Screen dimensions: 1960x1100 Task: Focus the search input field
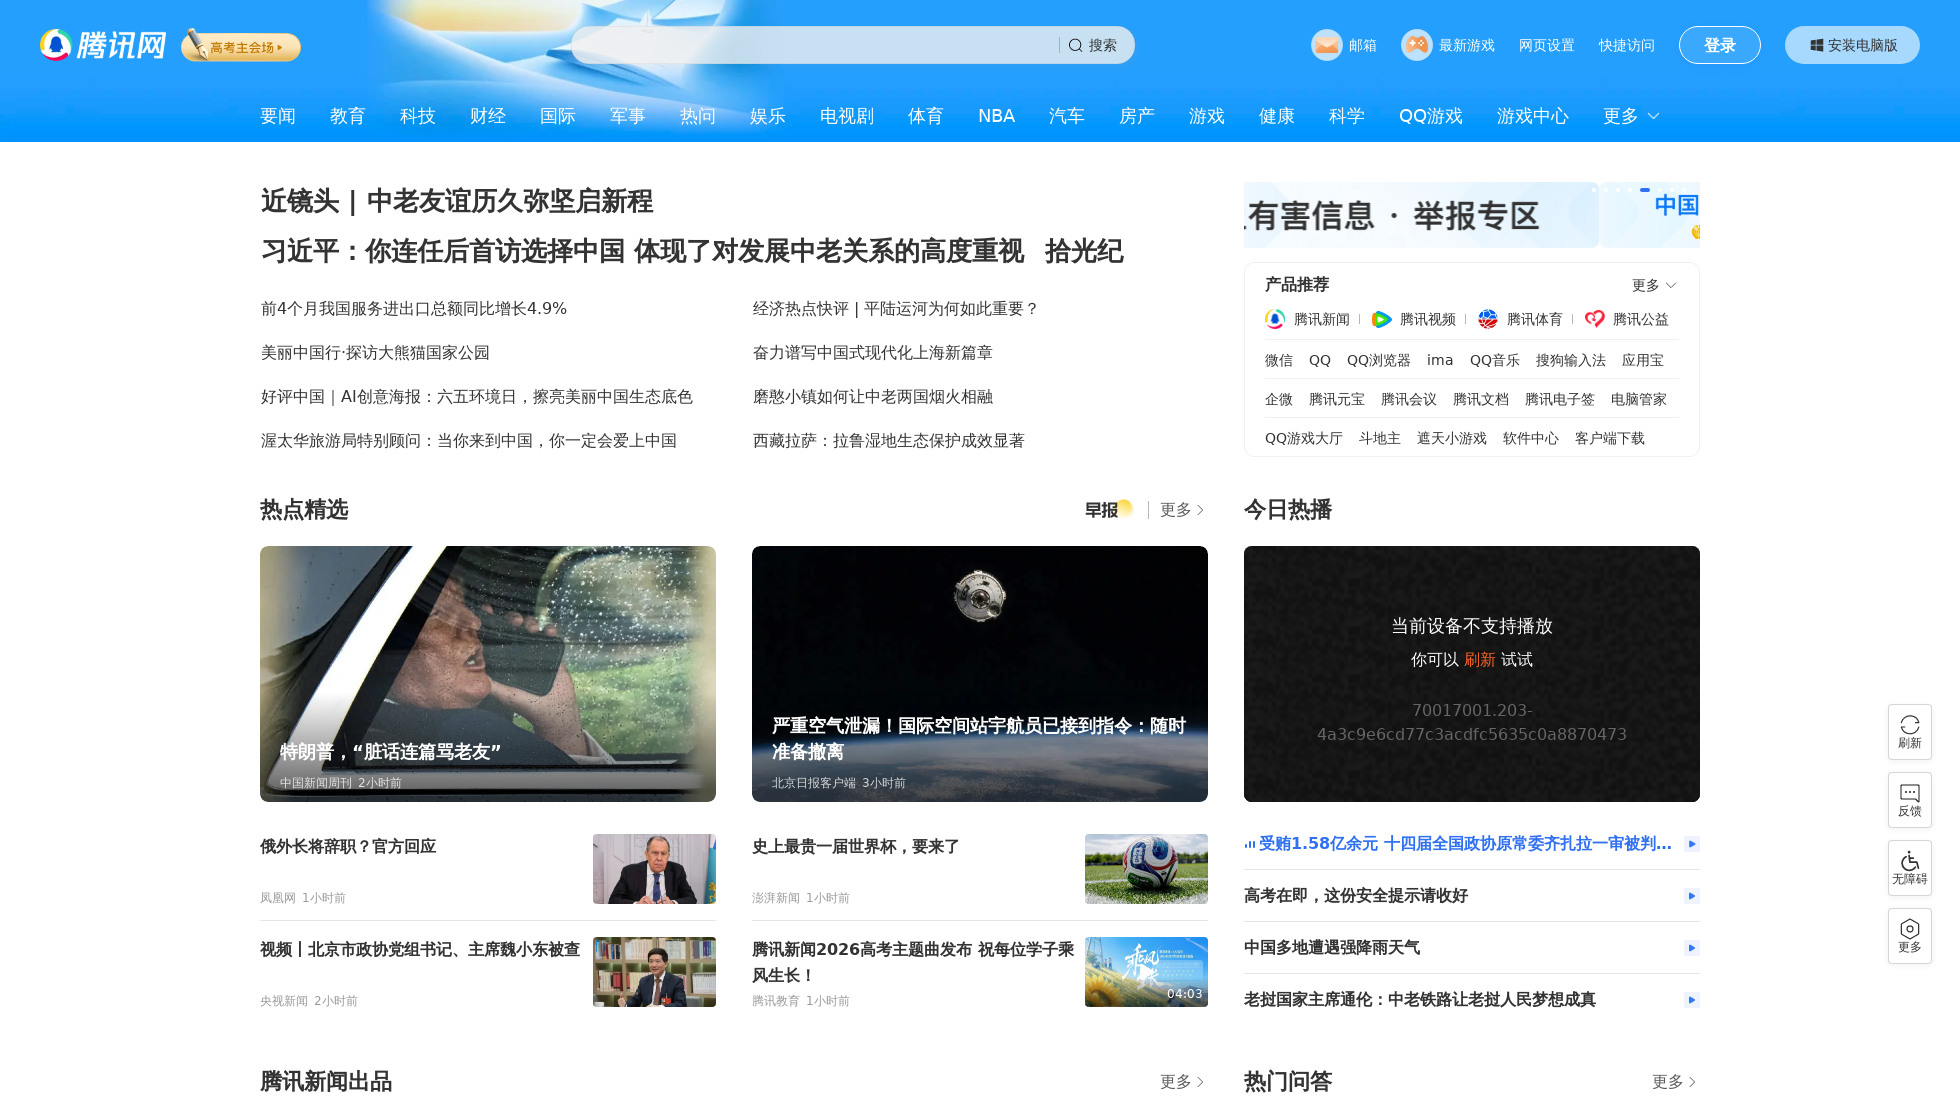pos(815,45)
